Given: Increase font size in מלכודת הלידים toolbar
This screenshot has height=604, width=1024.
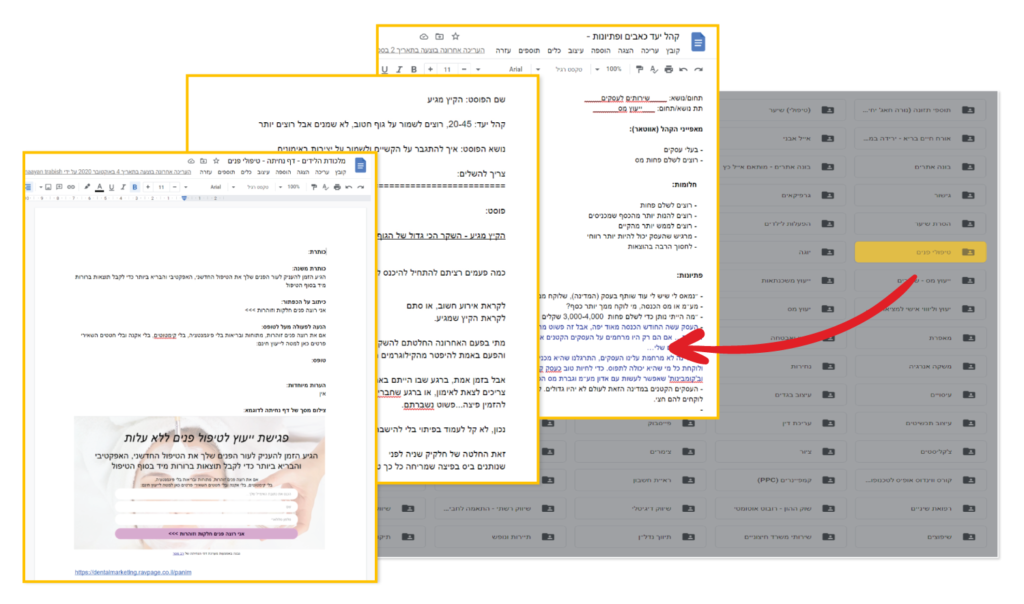Looking at the screenshot, I should 148,187.
